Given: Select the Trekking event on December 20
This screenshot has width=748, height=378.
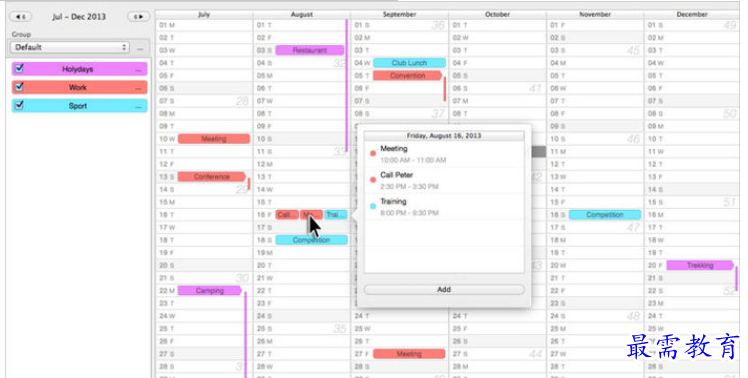Looking at the screenshot, I should tap(700, 265).
